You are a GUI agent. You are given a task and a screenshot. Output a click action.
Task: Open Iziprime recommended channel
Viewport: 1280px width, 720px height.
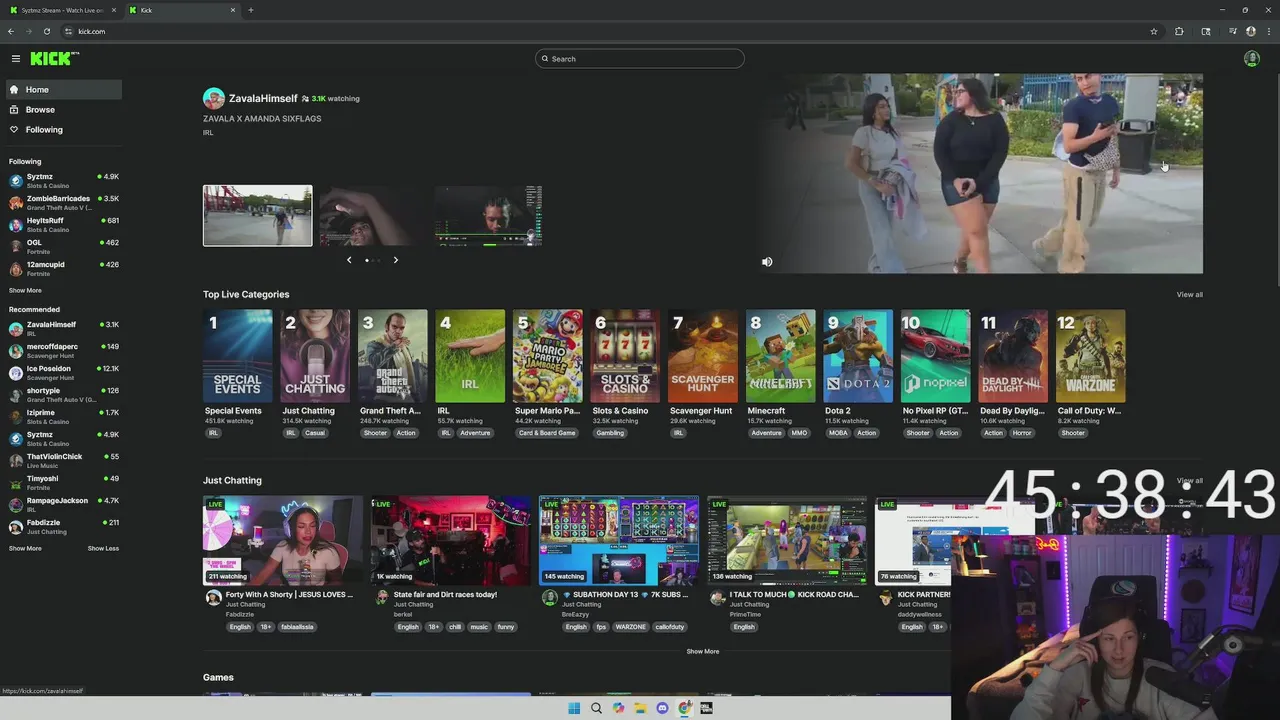64,417
